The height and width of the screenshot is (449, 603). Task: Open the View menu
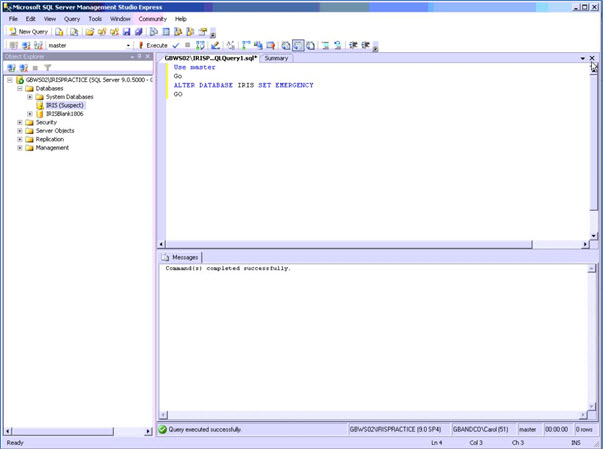[50, 19]
